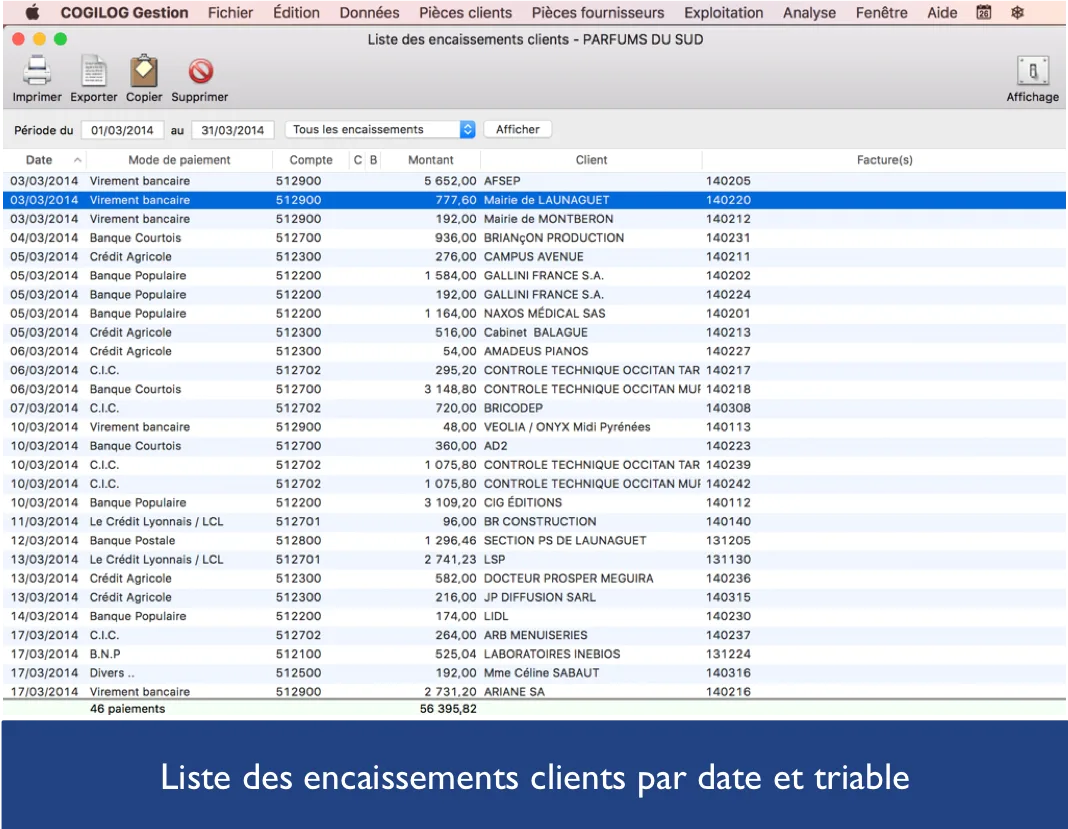This screenshot has width=1068, height=829.
Task: Click the Copier clipboard icon
Action: 144,71
